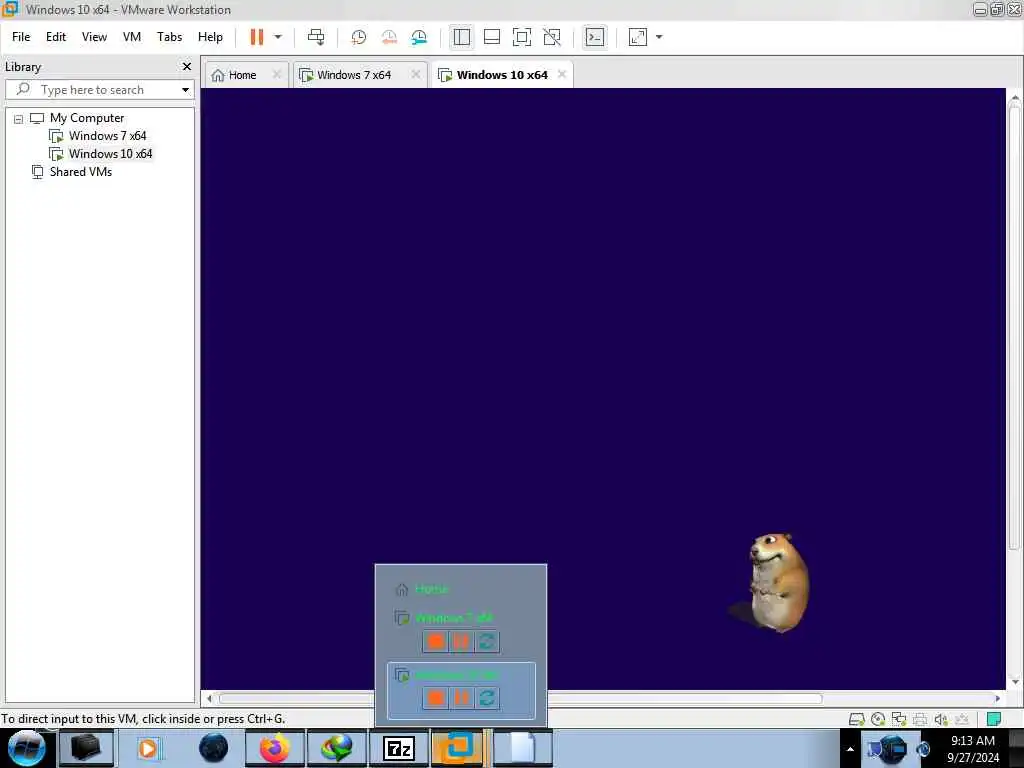
Task: Click the orange Suspend VM toolbar button
Action: pyautogui.click(x=257, y=37)
